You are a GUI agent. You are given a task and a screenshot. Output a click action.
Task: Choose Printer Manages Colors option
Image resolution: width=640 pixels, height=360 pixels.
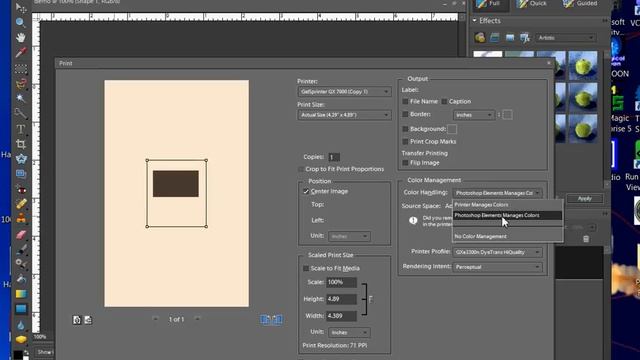tap(507, 204)
